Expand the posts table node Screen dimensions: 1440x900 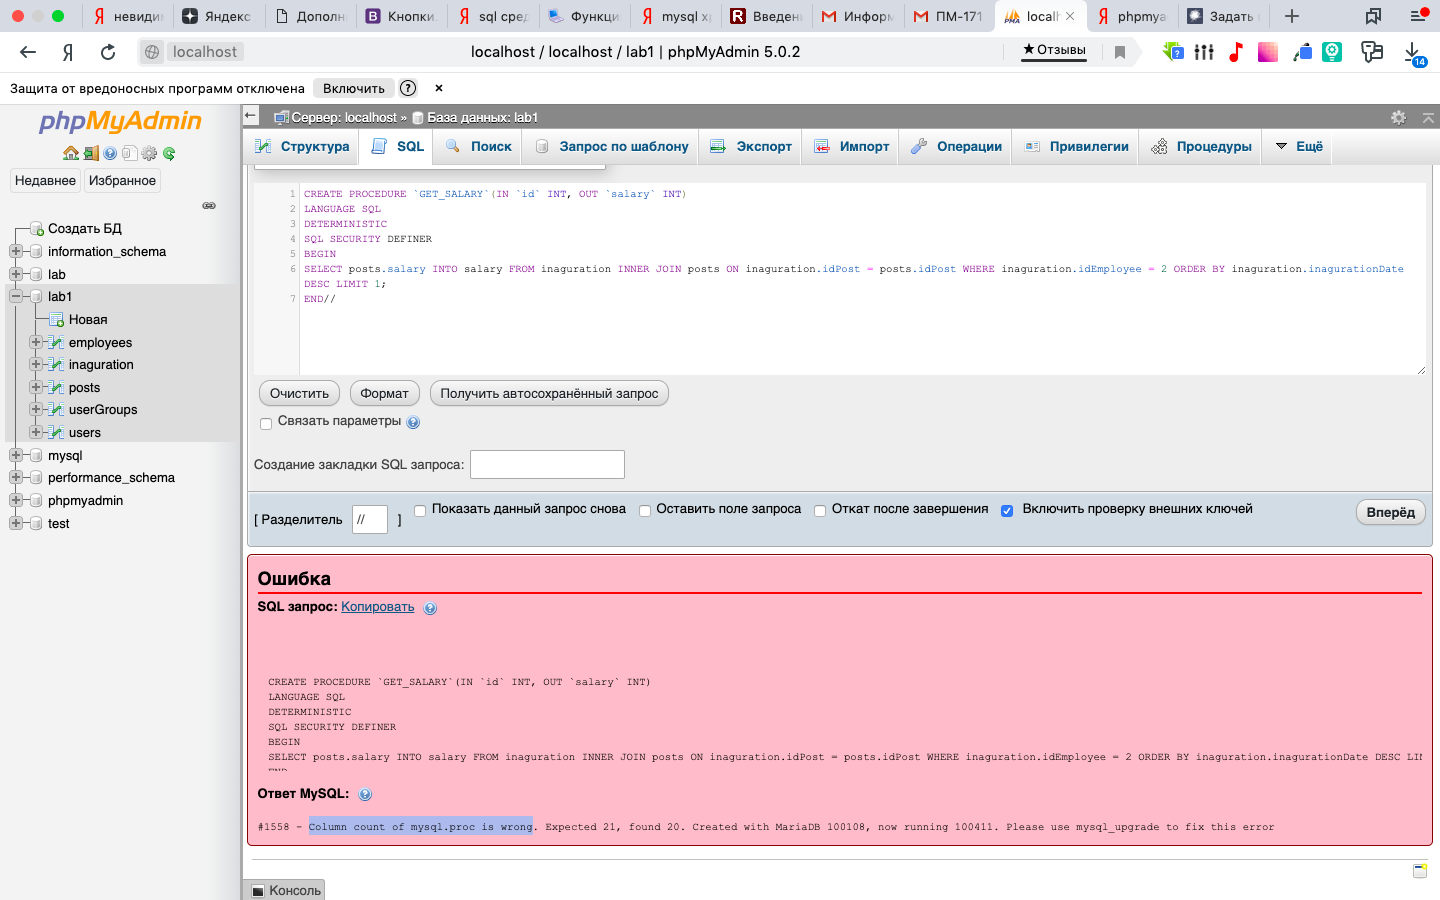coord(36,387)
